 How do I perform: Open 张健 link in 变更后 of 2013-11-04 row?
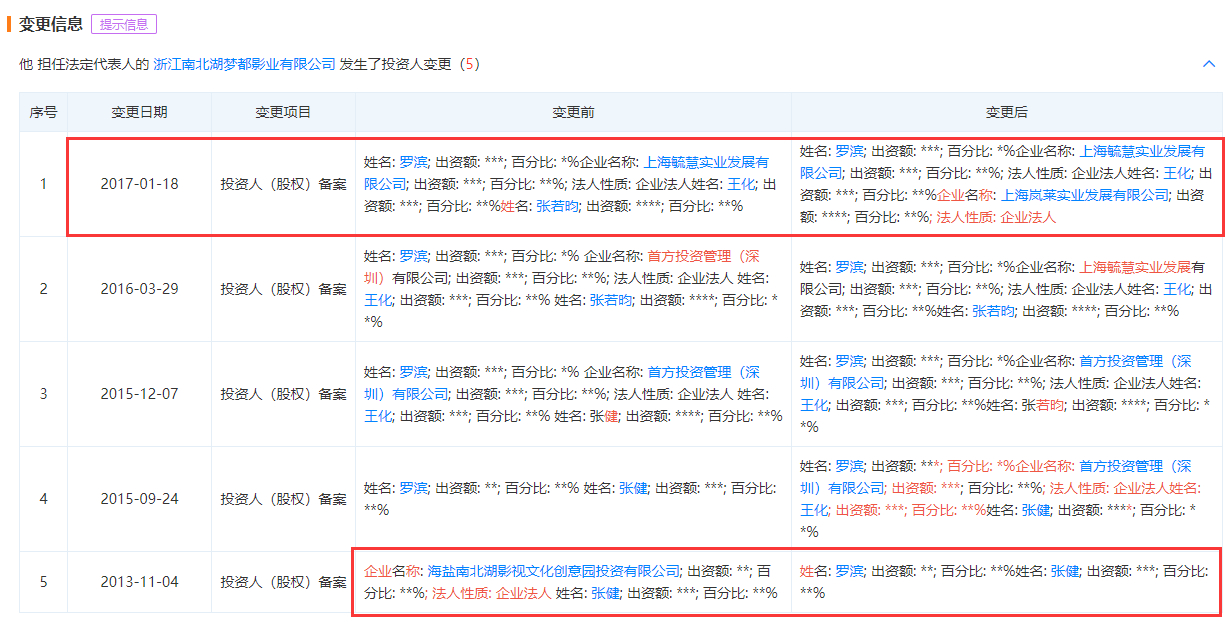1064,571
